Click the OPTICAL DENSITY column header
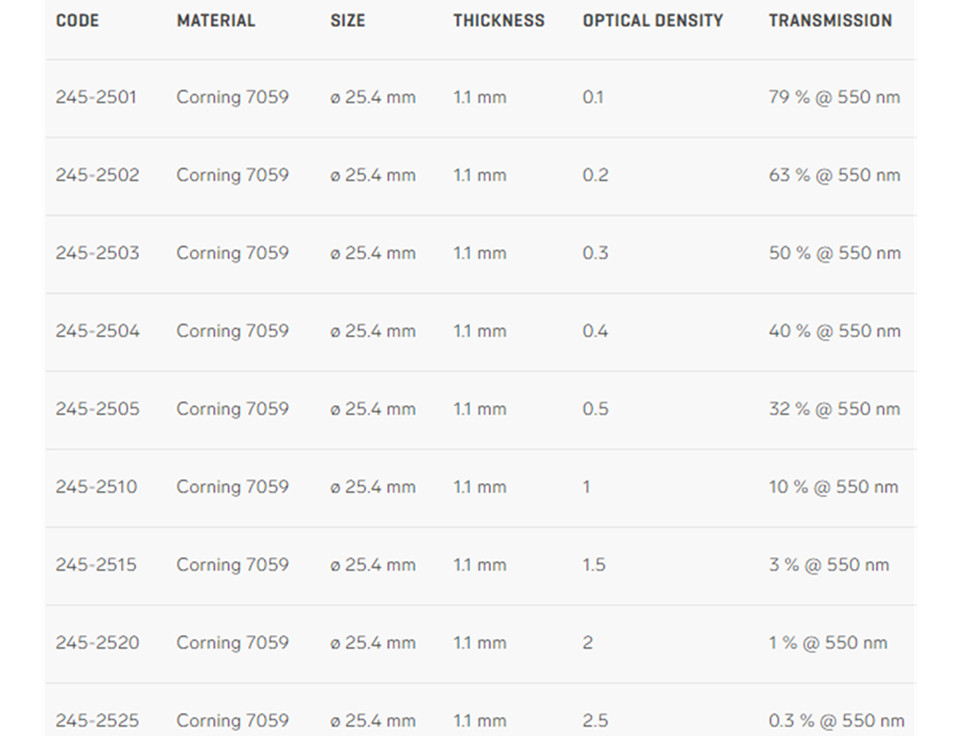Image resolution: width=960 pixels, height=736 pixels. click(653, 20)
